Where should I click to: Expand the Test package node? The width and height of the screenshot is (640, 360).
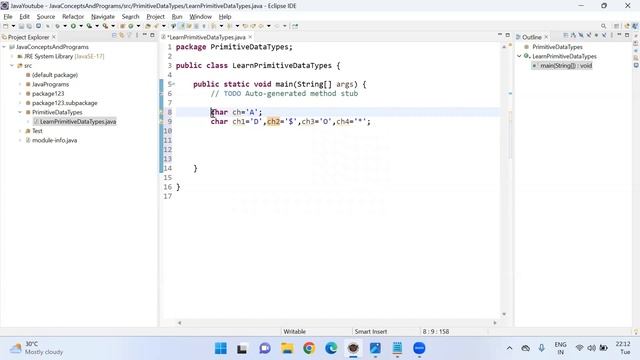[20, 131]
